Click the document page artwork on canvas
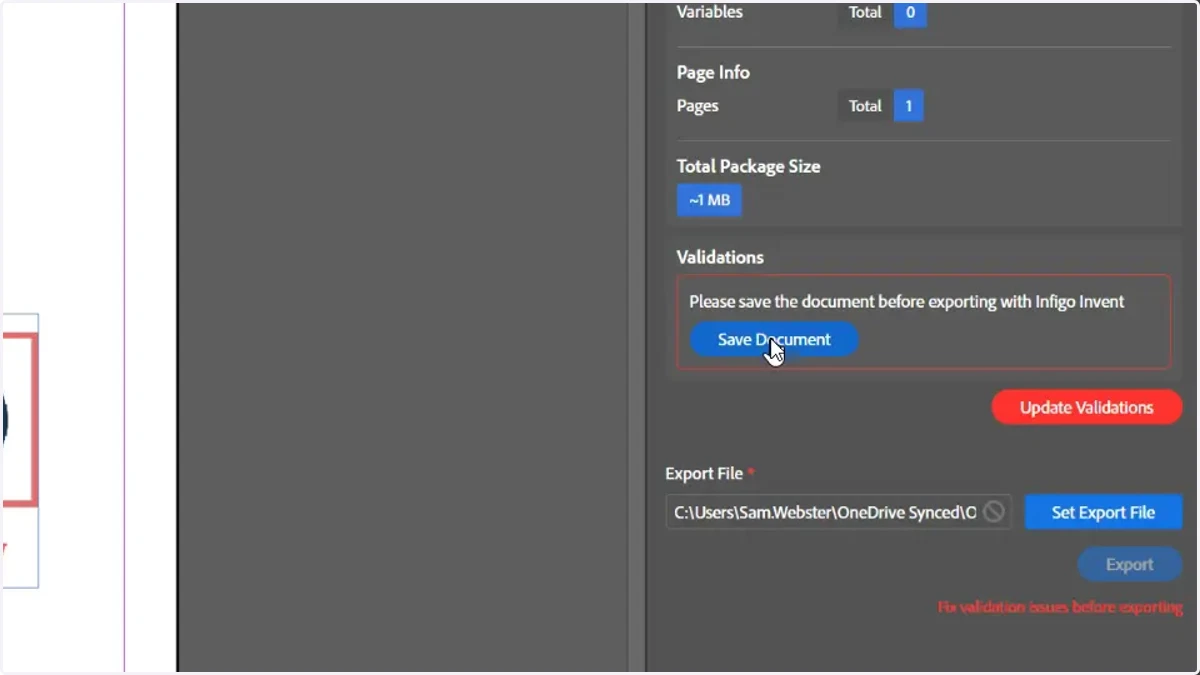 (20, 450)
